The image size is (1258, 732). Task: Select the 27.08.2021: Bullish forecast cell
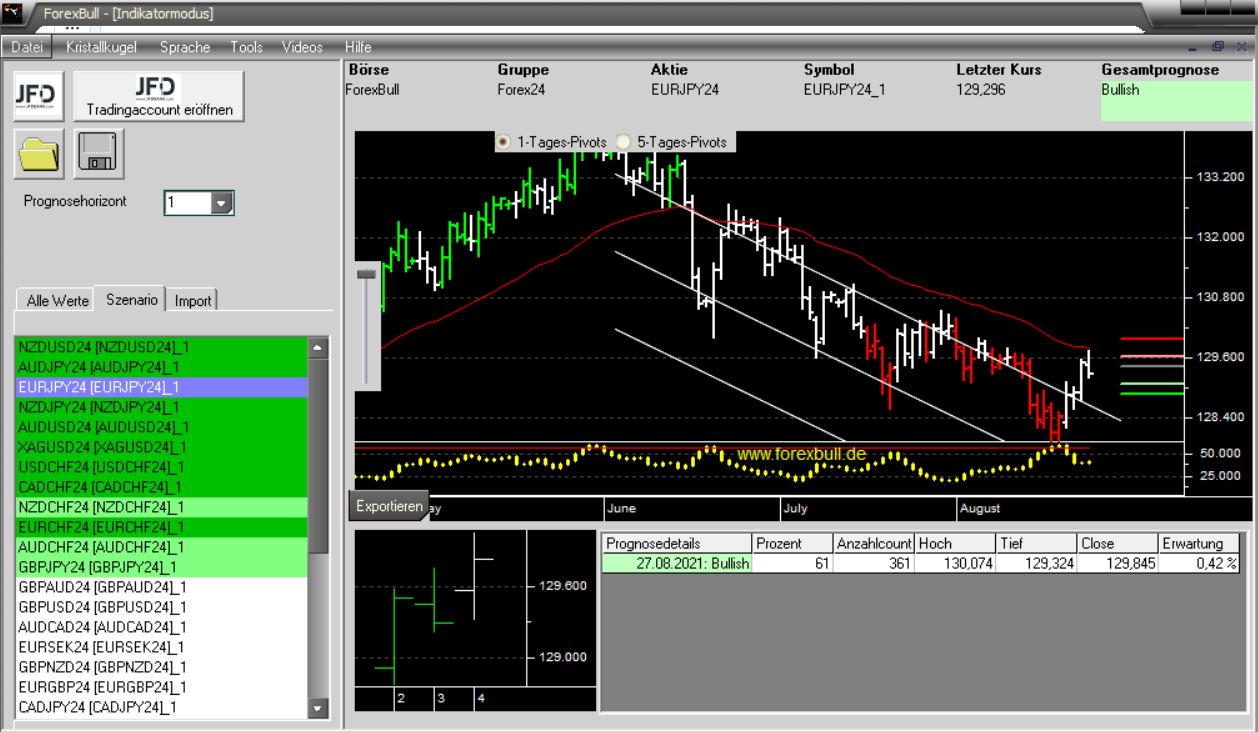(676, 563)
